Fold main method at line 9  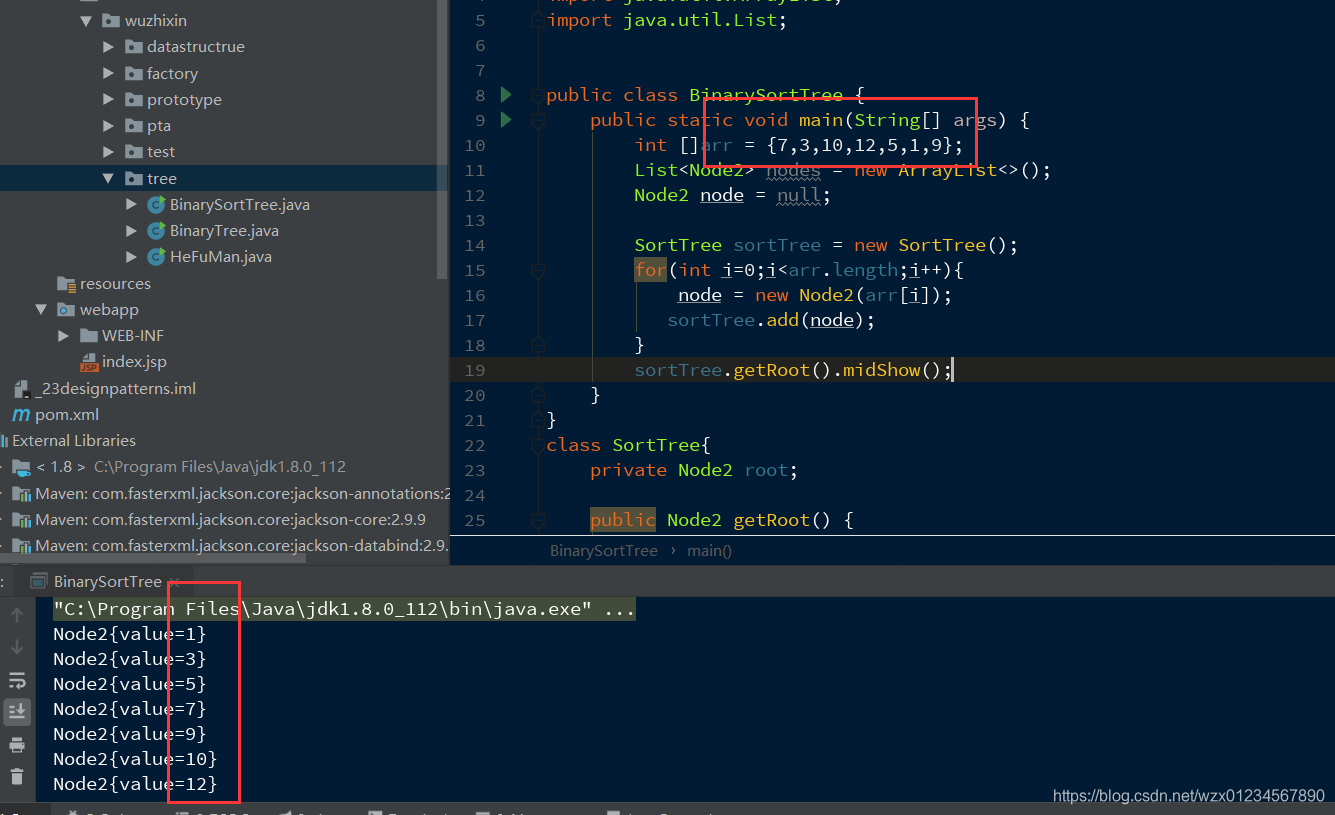(538, 121)
